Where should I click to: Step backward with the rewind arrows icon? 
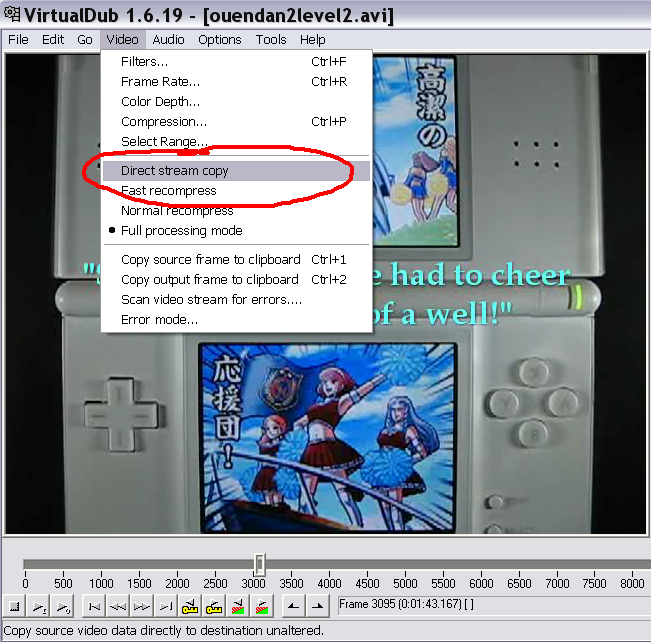(118, 606)
